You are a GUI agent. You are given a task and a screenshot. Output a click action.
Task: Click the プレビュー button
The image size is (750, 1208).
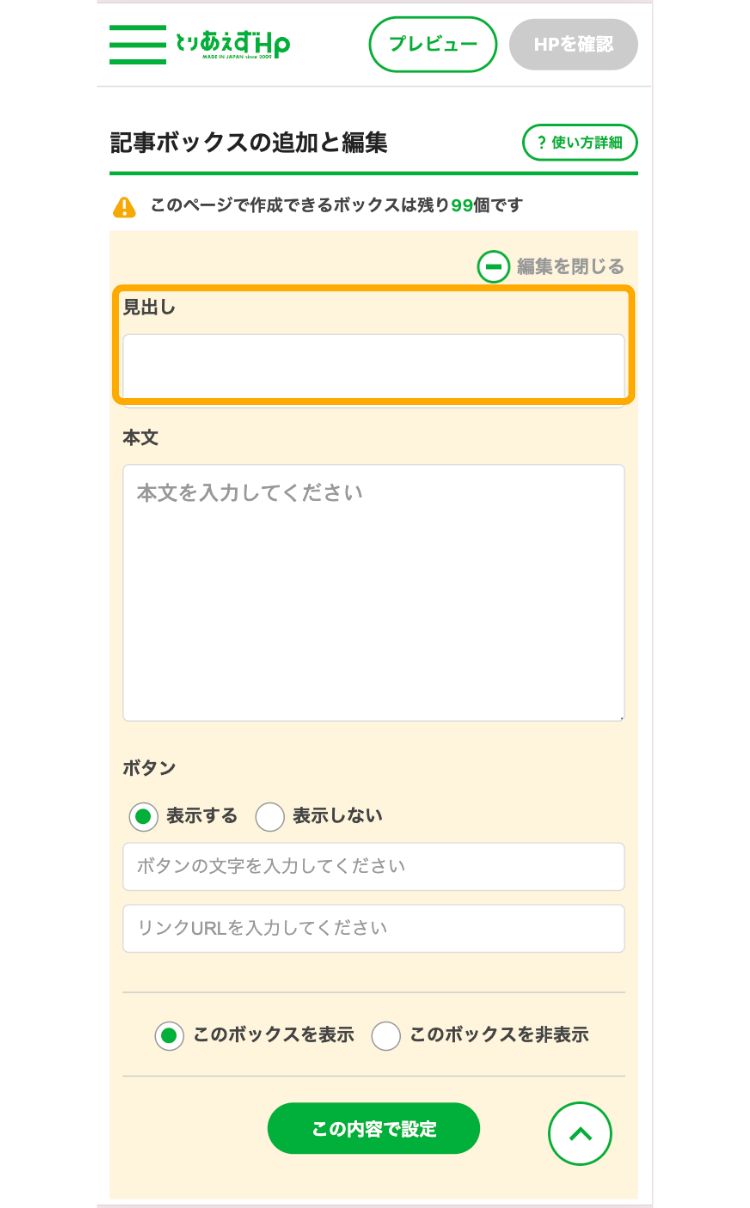(x=433, y=45)
